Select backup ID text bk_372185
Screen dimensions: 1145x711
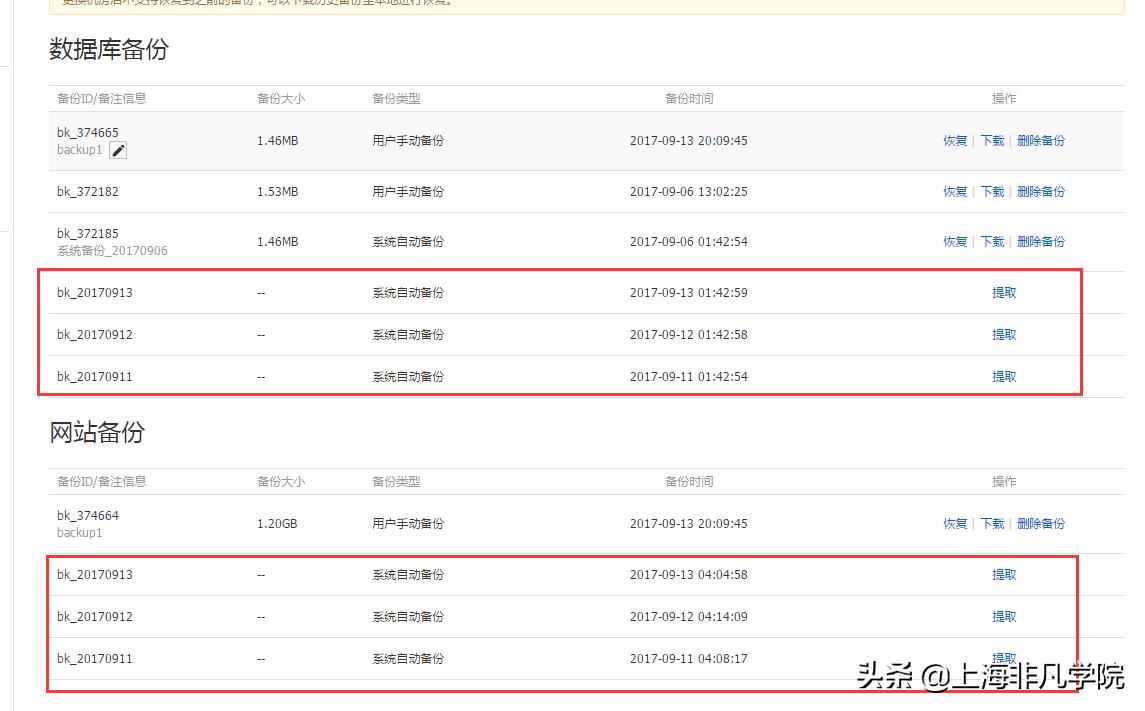[x=88, y=234]
